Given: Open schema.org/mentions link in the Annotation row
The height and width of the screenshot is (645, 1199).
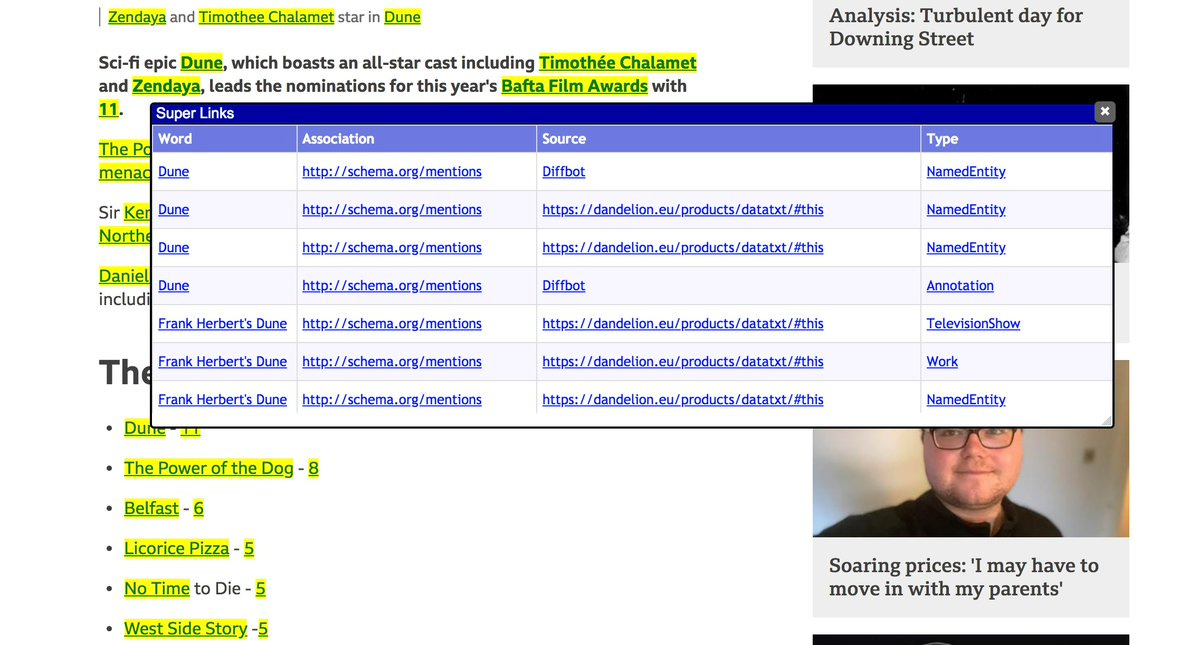Looking at the screenshot, I should (392, 286).
